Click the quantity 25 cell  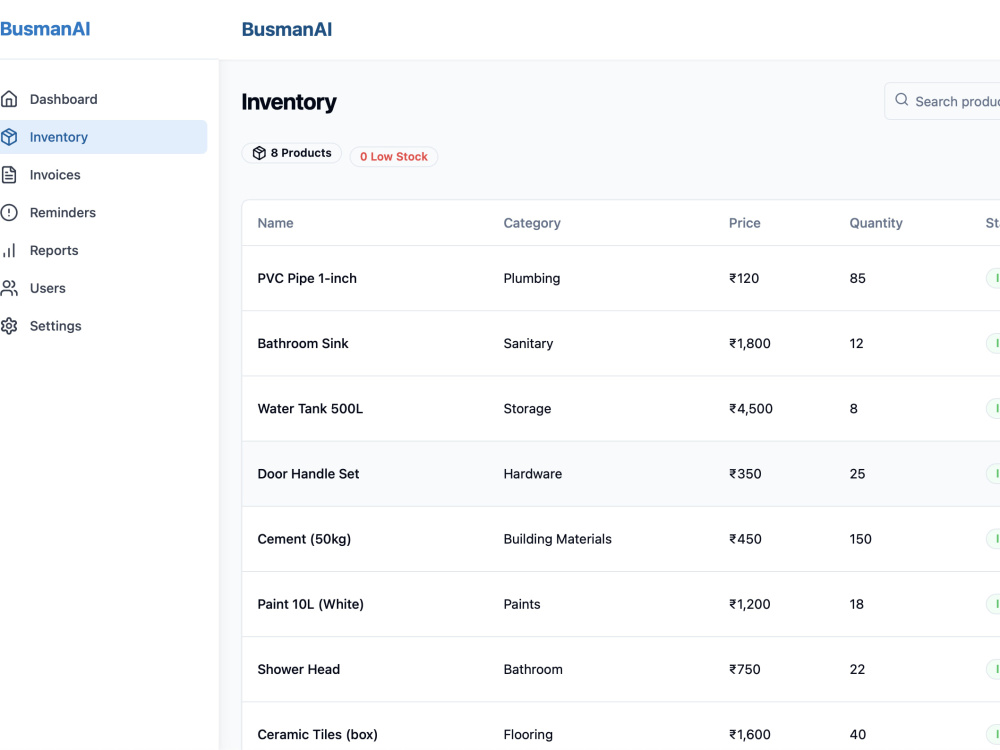pos(857,474)
